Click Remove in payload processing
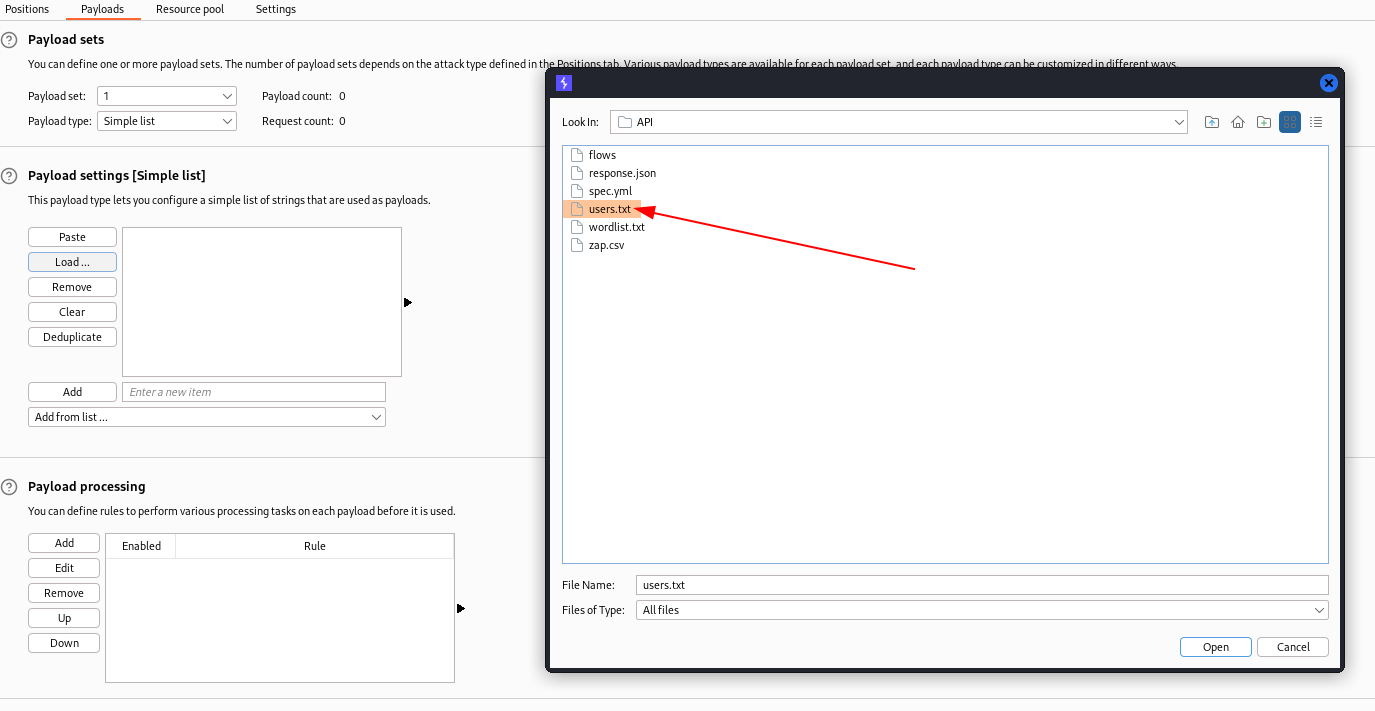1375x711 pixels. click(64, 593)
